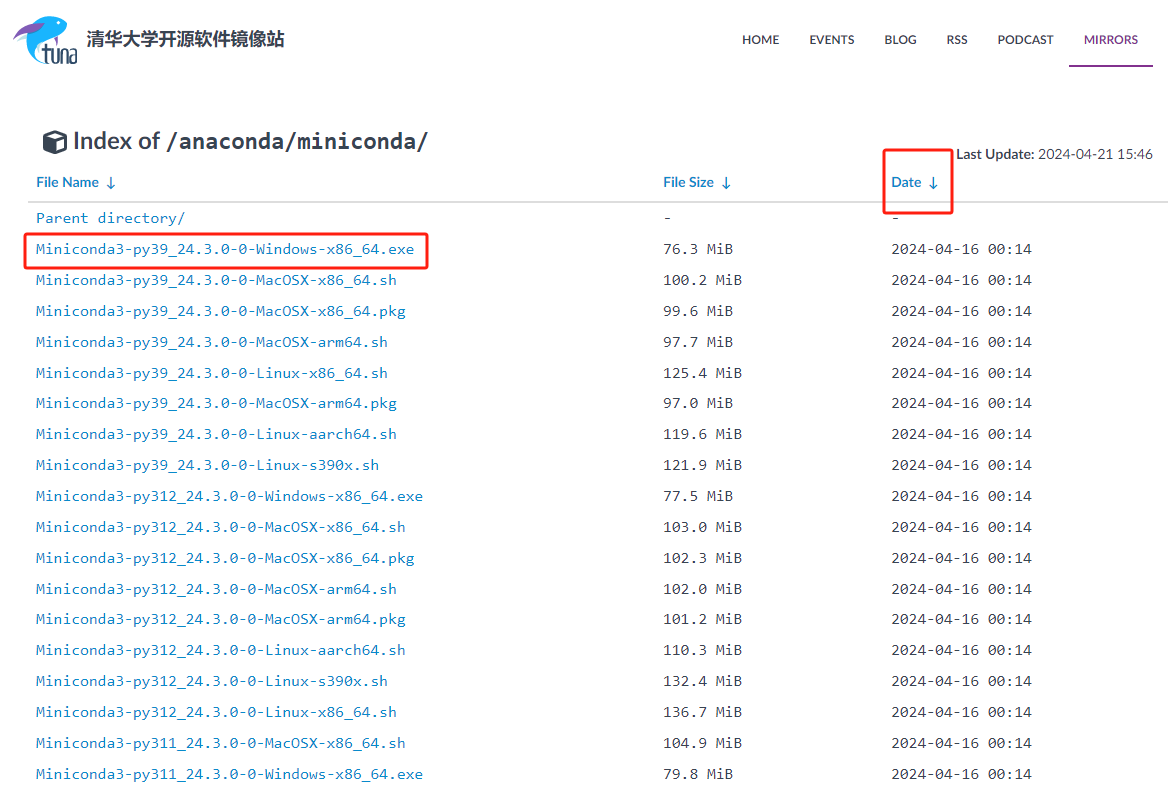Open the HOME nav item
The height and width of the screenshot is (794, 1175).
761,40
